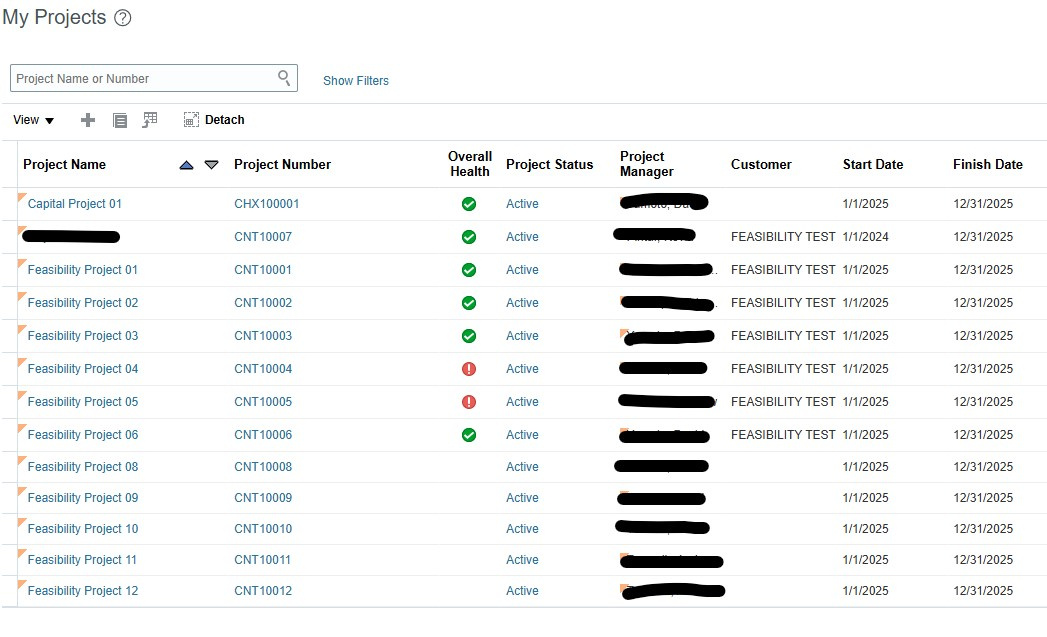Click orange flag marker beside Capital Project 01
1047x637 pixels.
coord(22,198)
